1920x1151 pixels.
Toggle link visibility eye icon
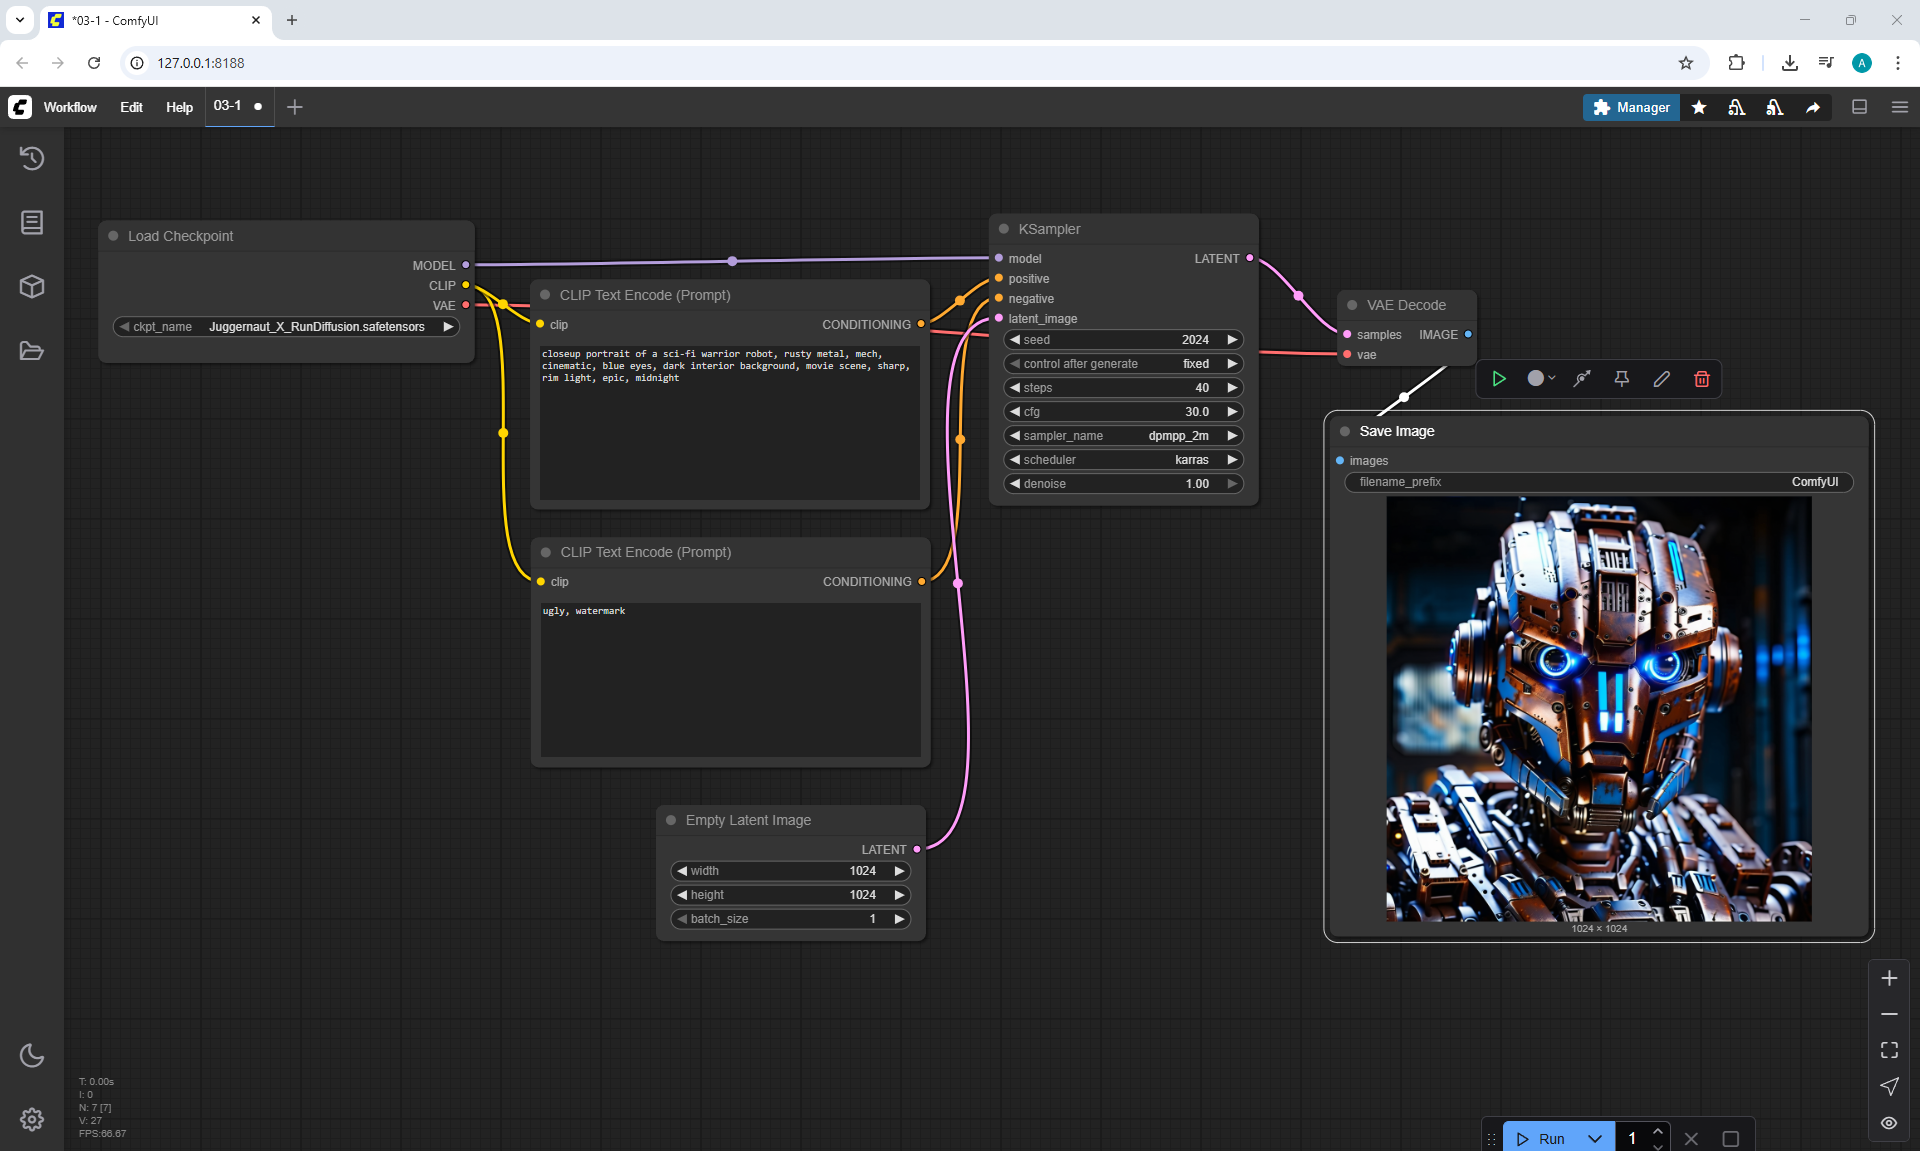pos(1888,1122)
